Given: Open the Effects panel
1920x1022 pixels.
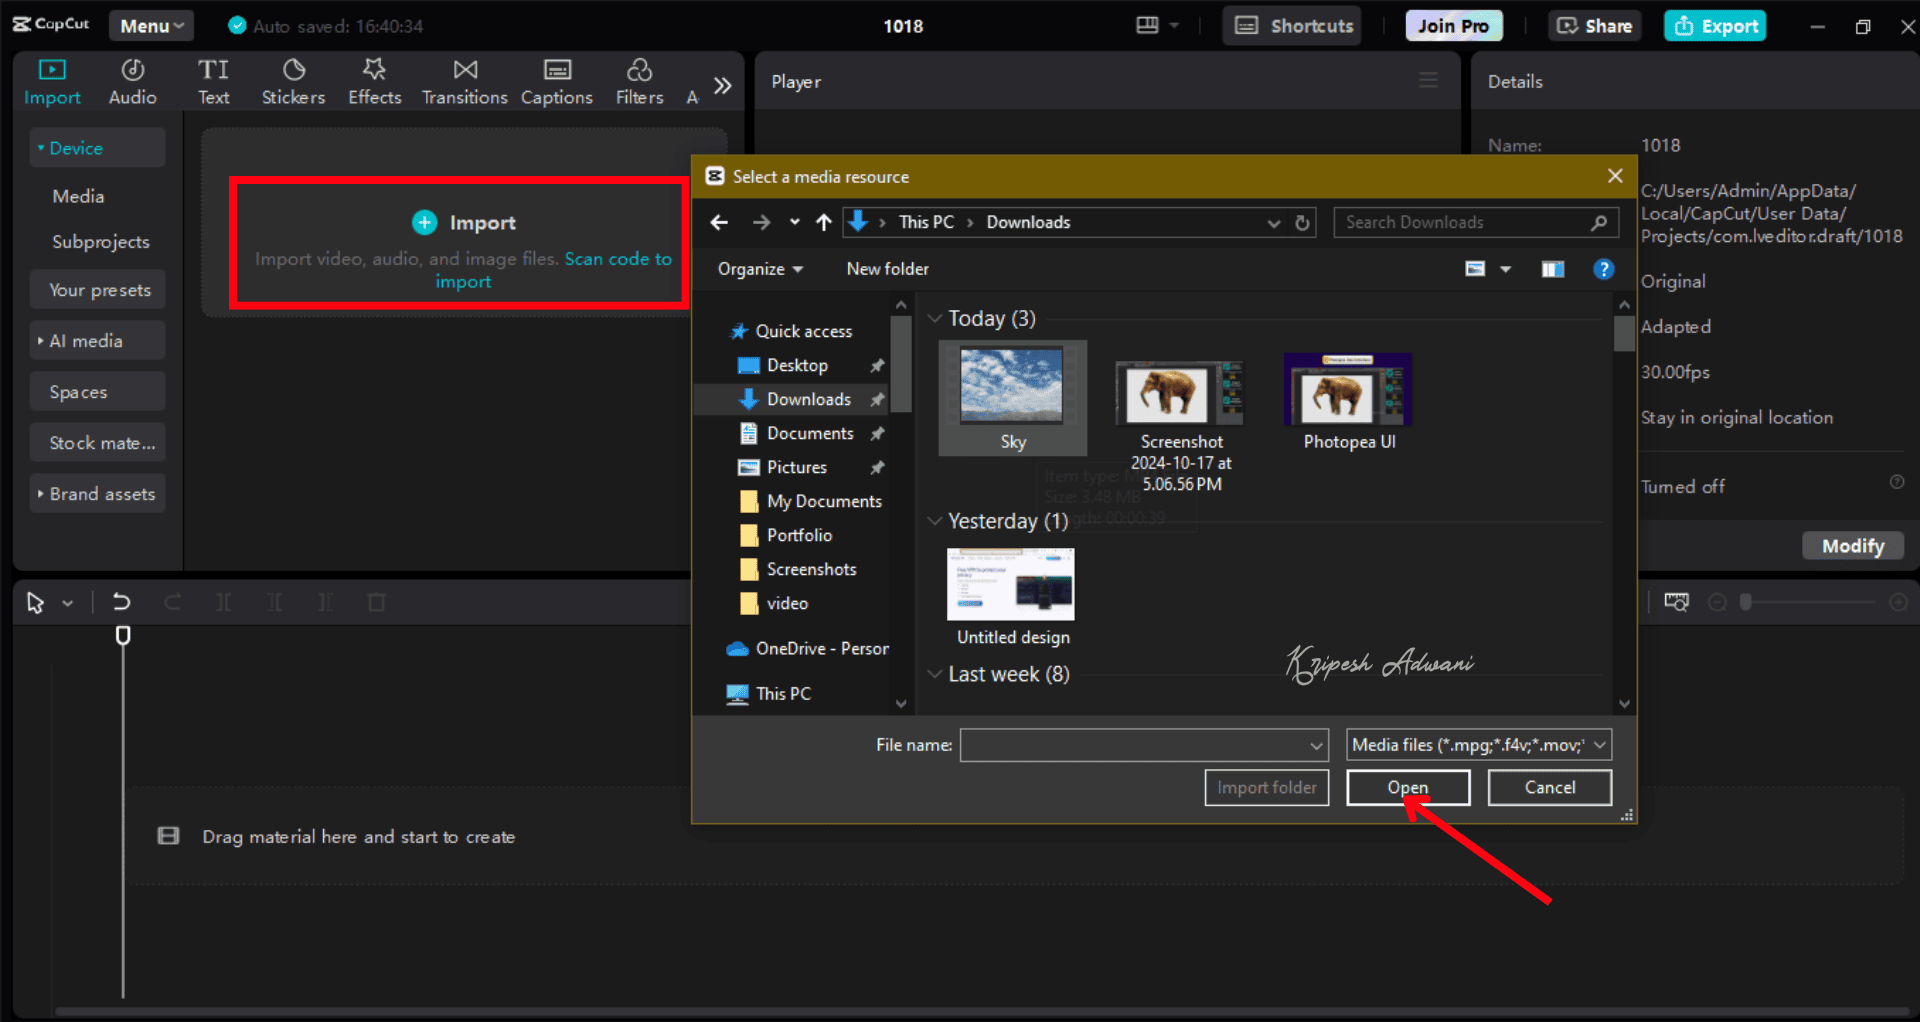Looking at the screenshot, I should tap(374, 82).
